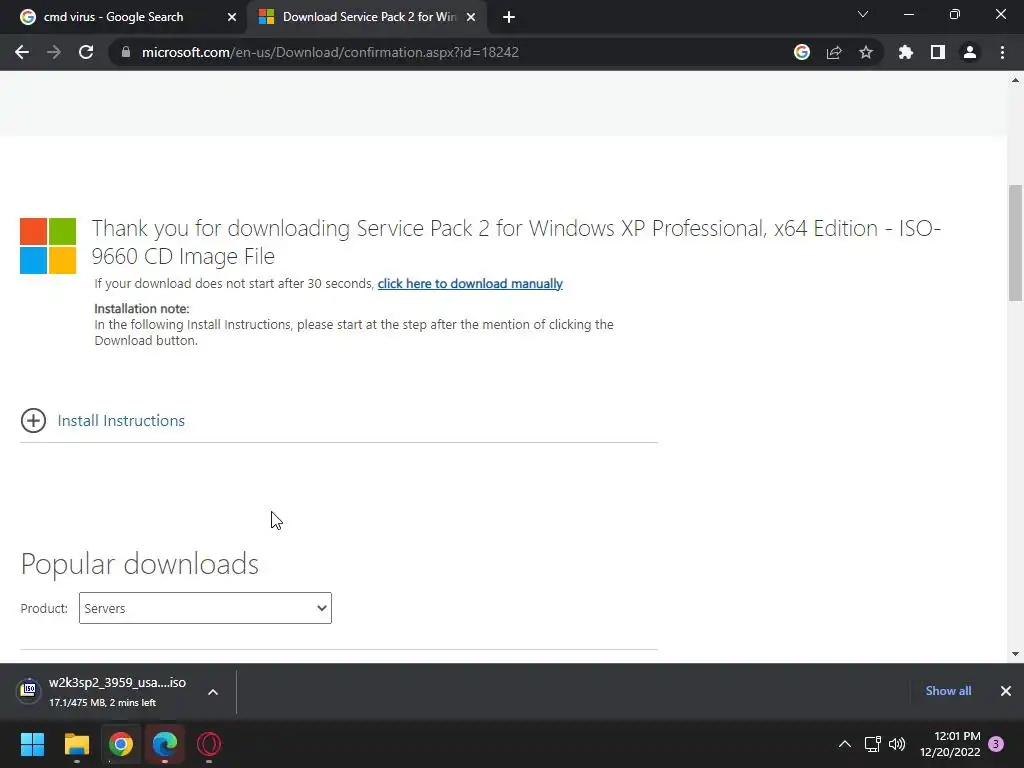Click the 'Installation note:' text
Viewport: 1024px width, 768px height.
(142, 308)
